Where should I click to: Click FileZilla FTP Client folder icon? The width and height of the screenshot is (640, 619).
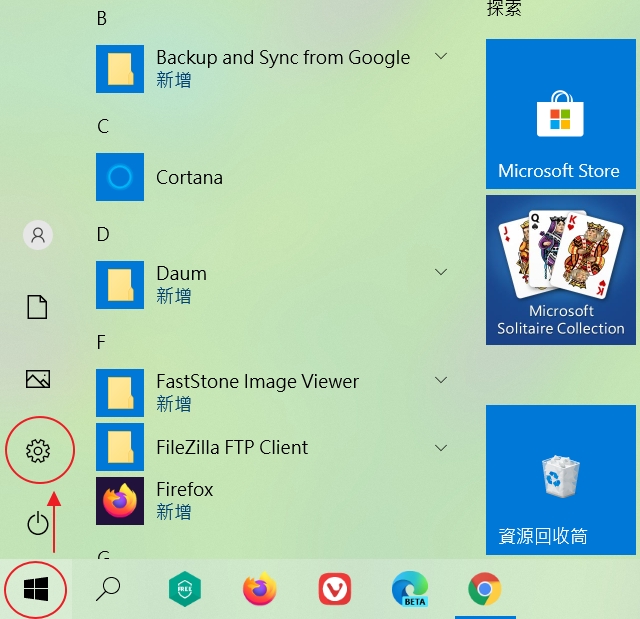coord(120,447)
